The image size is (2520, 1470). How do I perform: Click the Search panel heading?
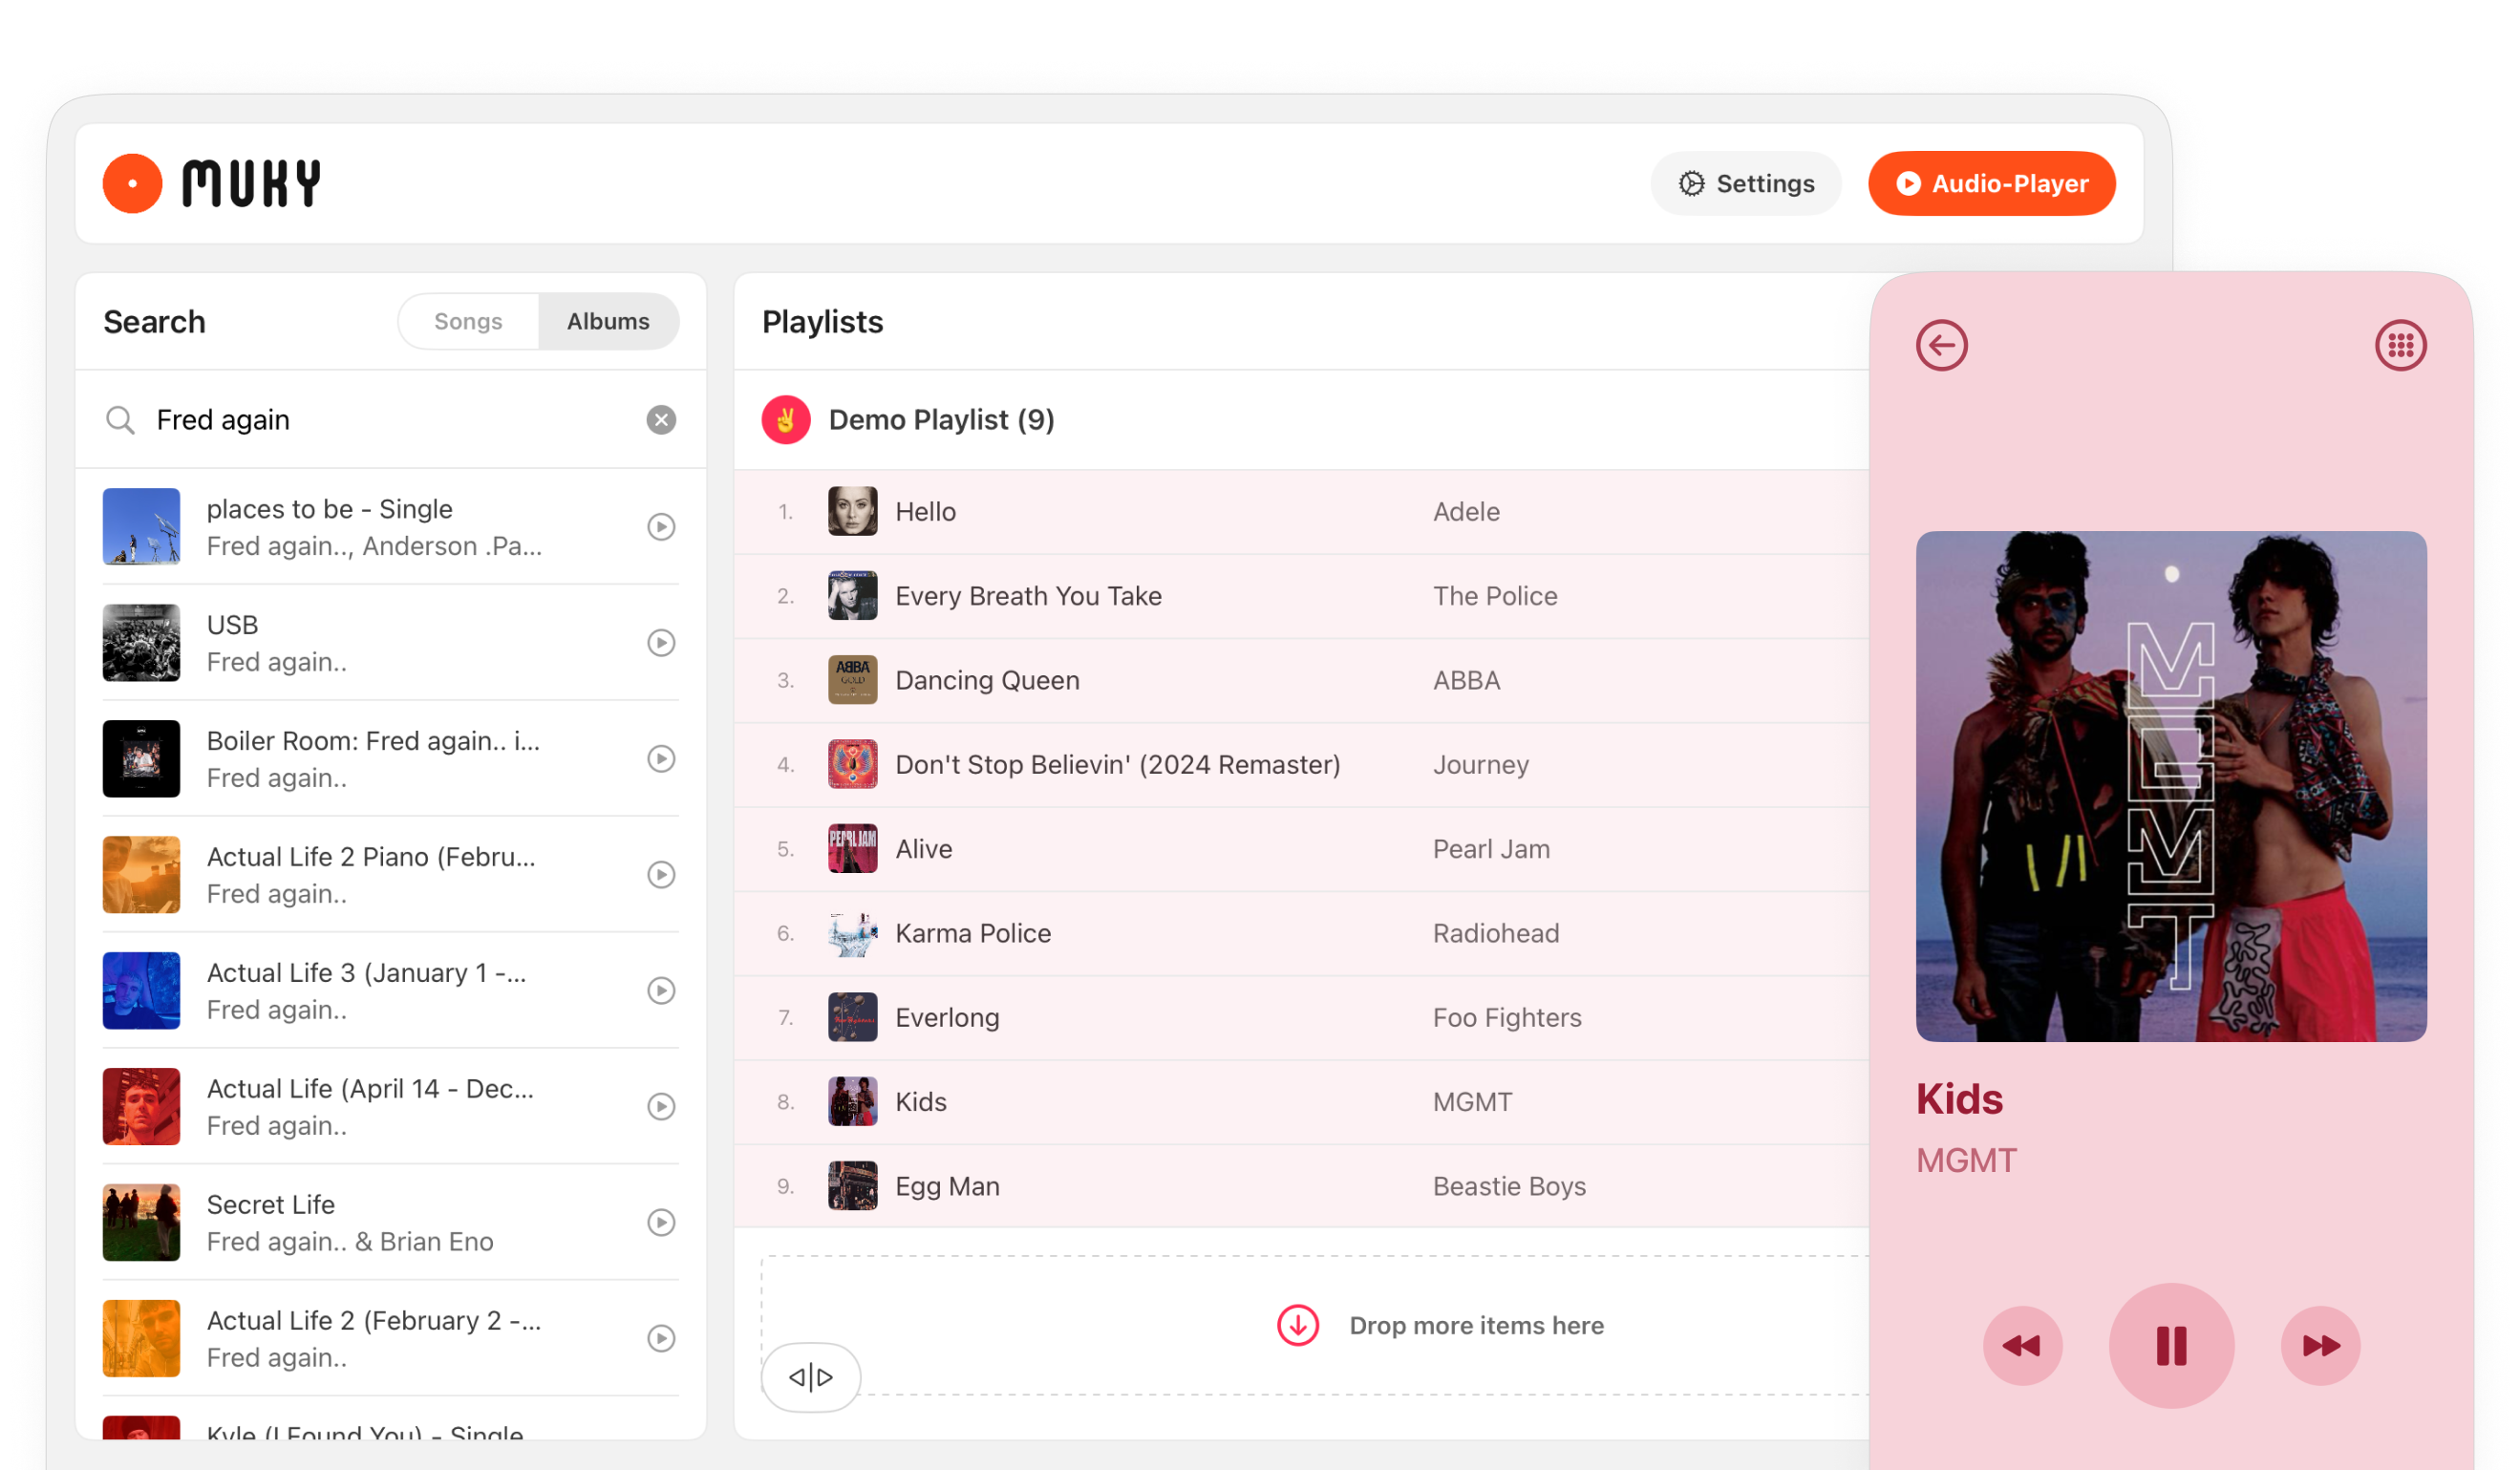(154, 322)
